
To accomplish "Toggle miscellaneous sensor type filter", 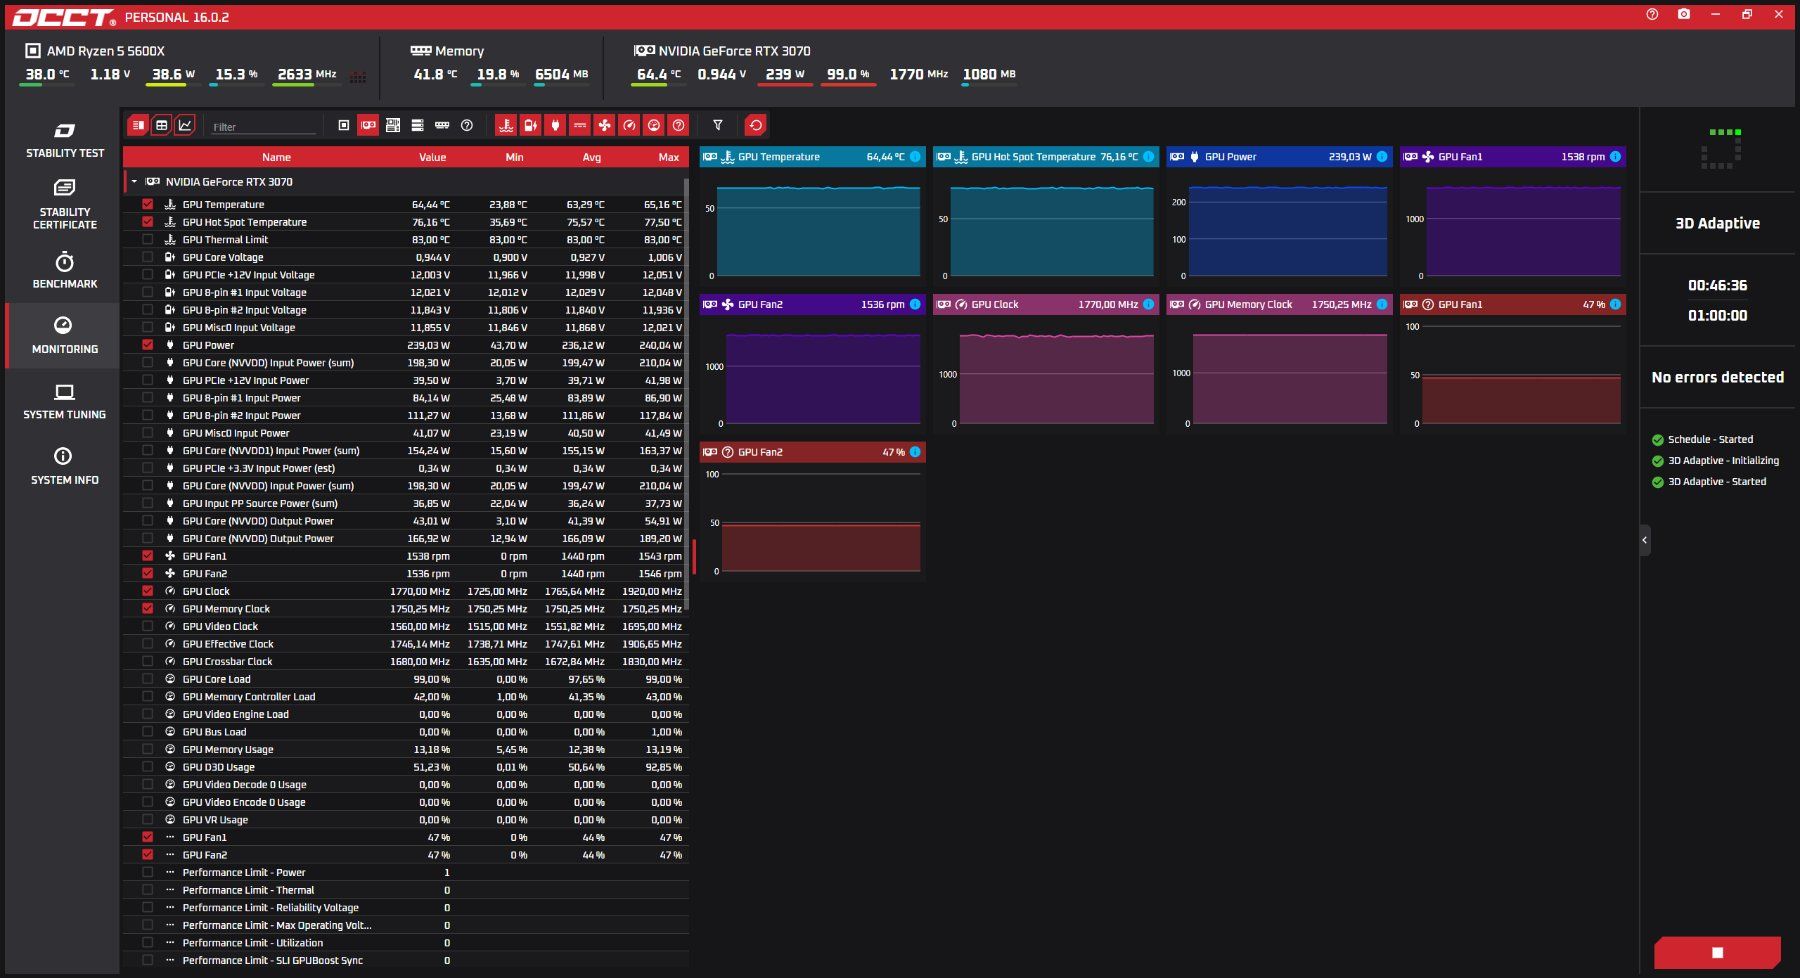I will click(678, 125).
